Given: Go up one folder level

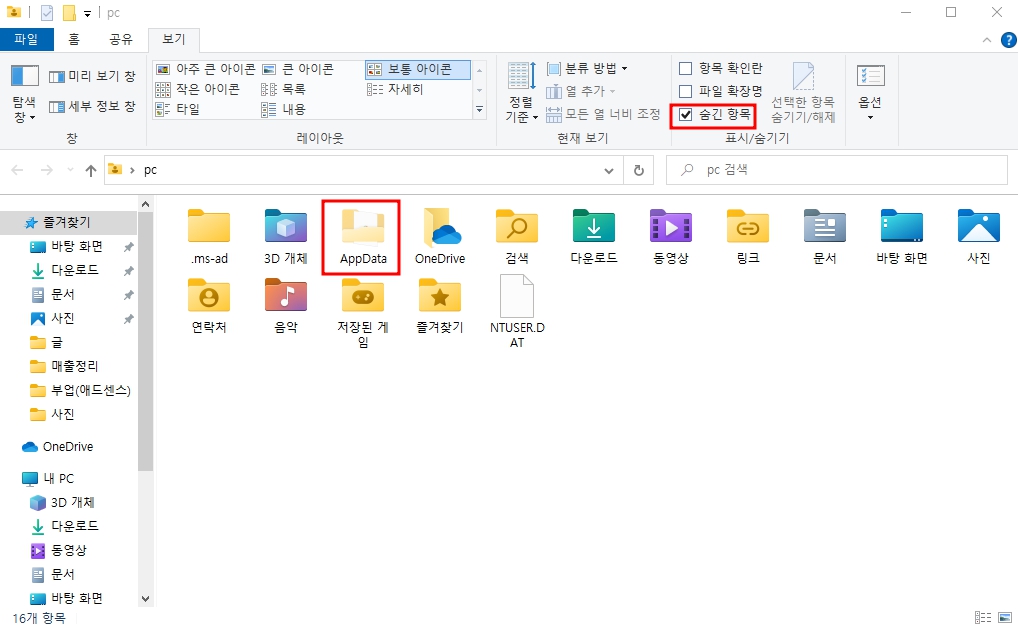Looking at the screenshot, I should [x=90, y=170].
